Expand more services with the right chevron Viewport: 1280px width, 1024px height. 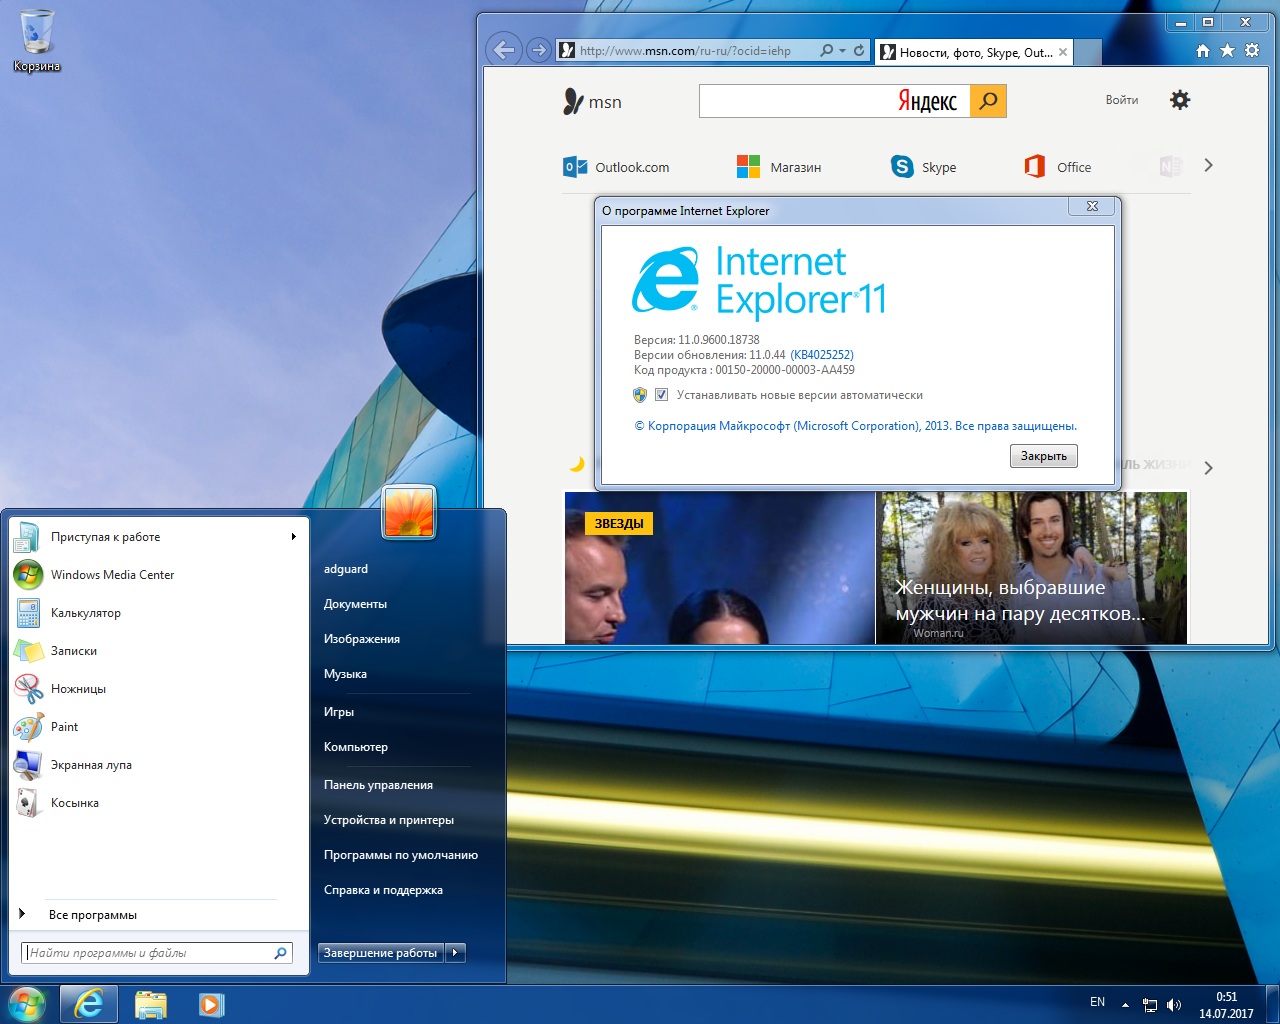[x=1208, y=166]
